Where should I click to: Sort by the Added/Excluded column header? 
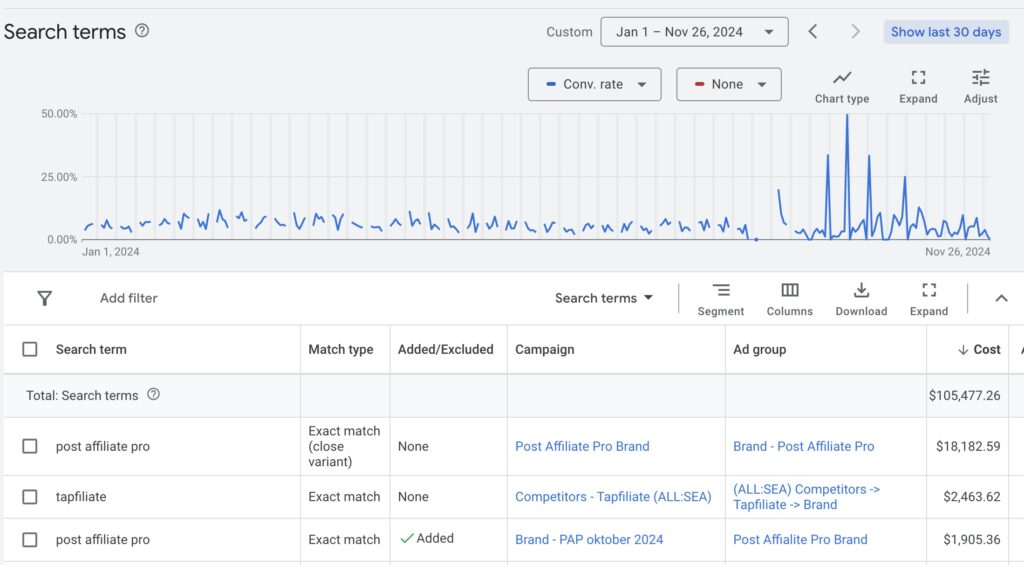[445, 349]
